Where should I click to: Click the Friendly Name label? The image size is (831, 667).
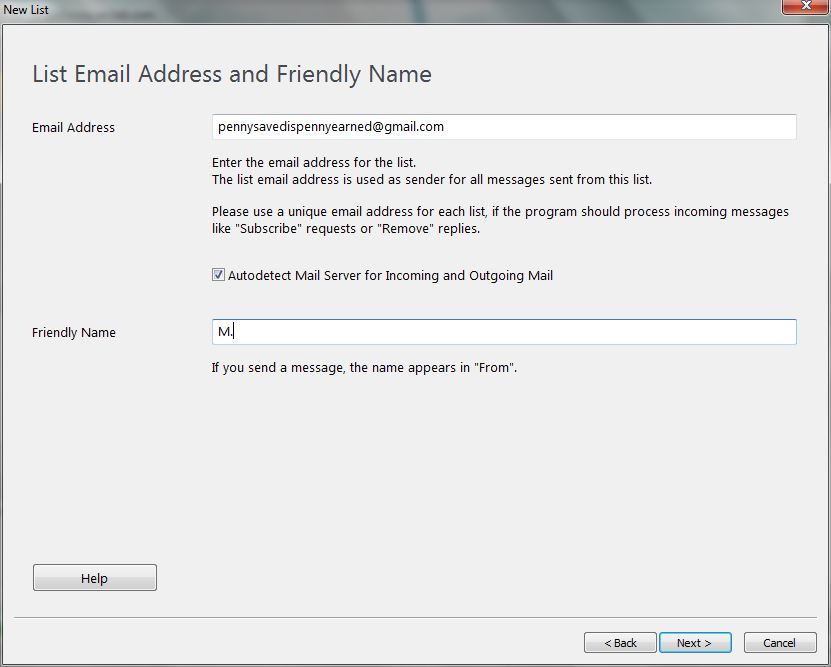pos(73,332)
